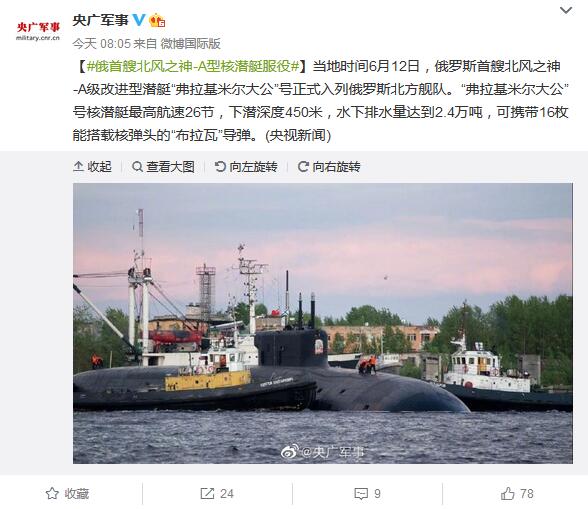Screen dimensions: 588x509
Task: Open the post options chevron menu
Action: click(x=566, y=11)
